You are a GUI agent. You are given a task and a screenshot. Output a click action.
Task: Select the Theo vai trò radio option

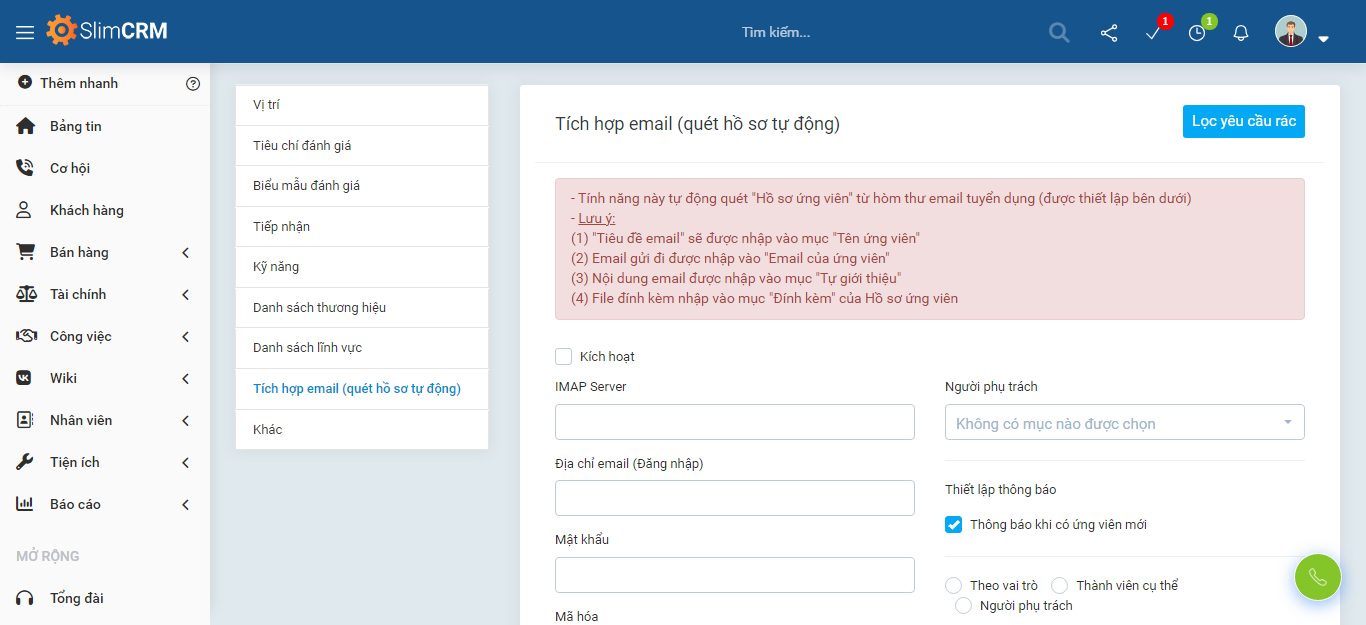coord(954,585)
